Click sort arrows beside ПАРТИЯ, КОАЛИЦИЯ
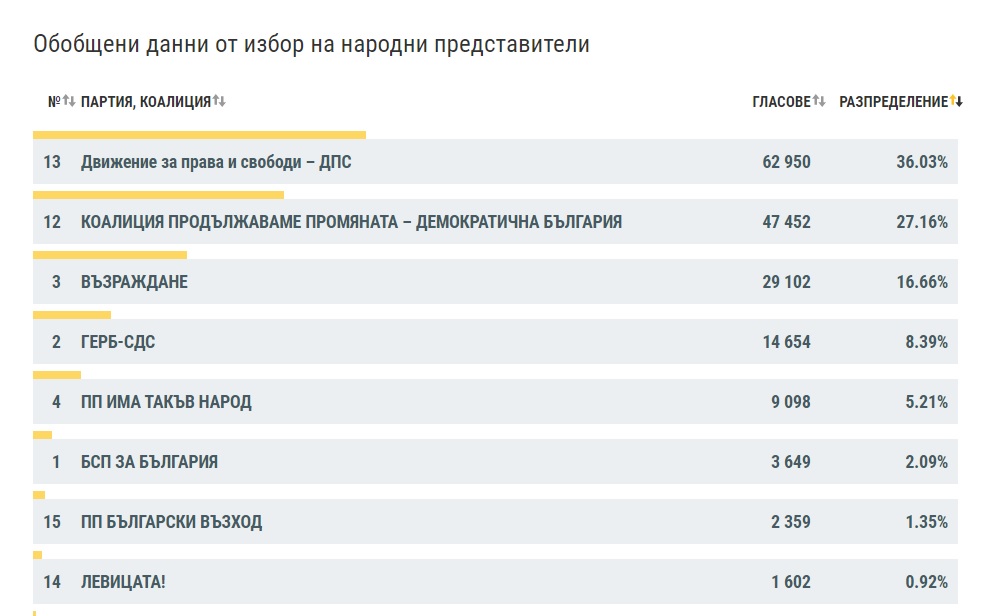 pyautogui.click(x=219, y=101)
